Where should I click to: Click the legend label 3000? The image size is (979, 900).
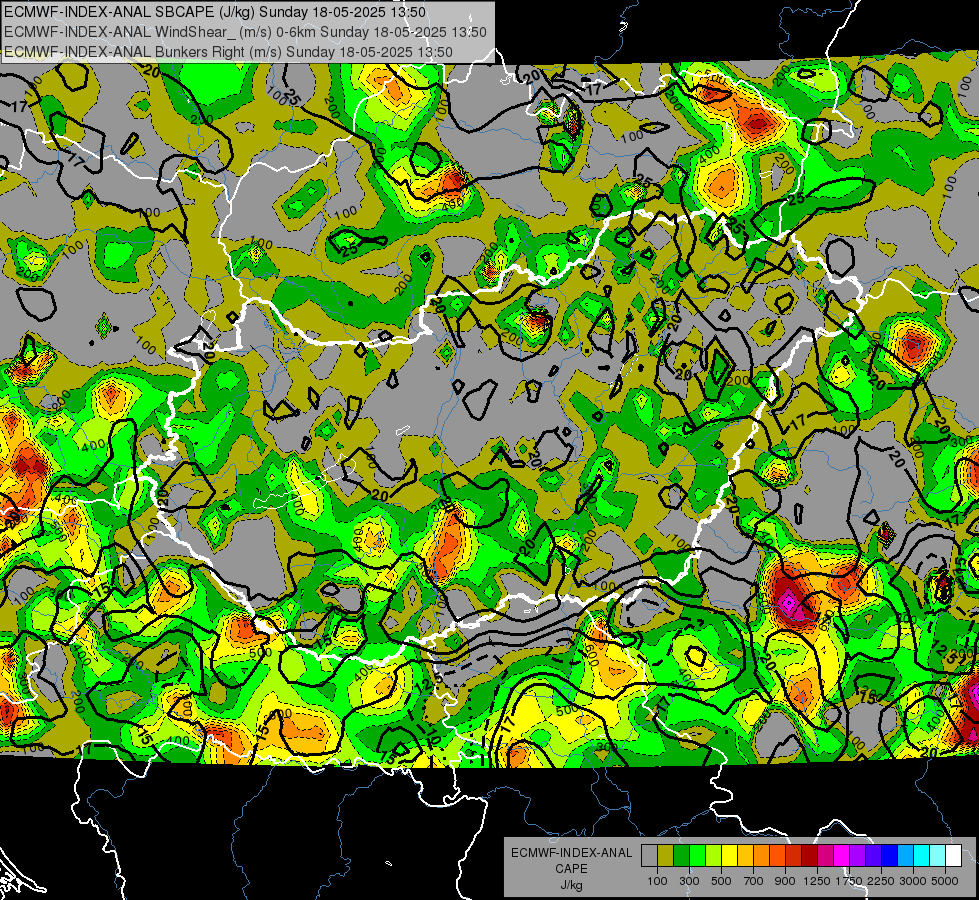[913, 881]
